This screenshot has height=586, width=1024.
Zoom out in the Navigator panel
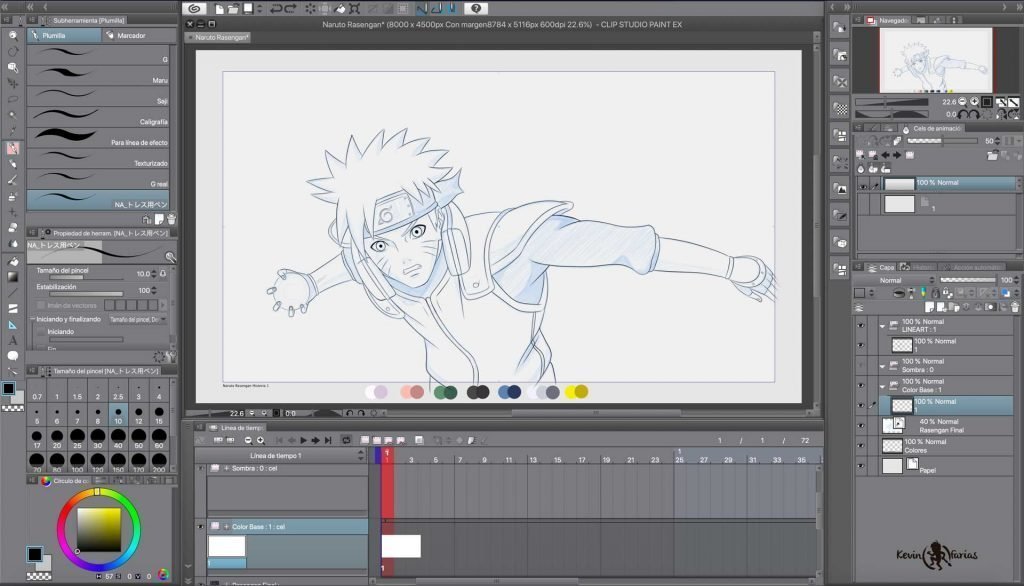click(963, 102)
